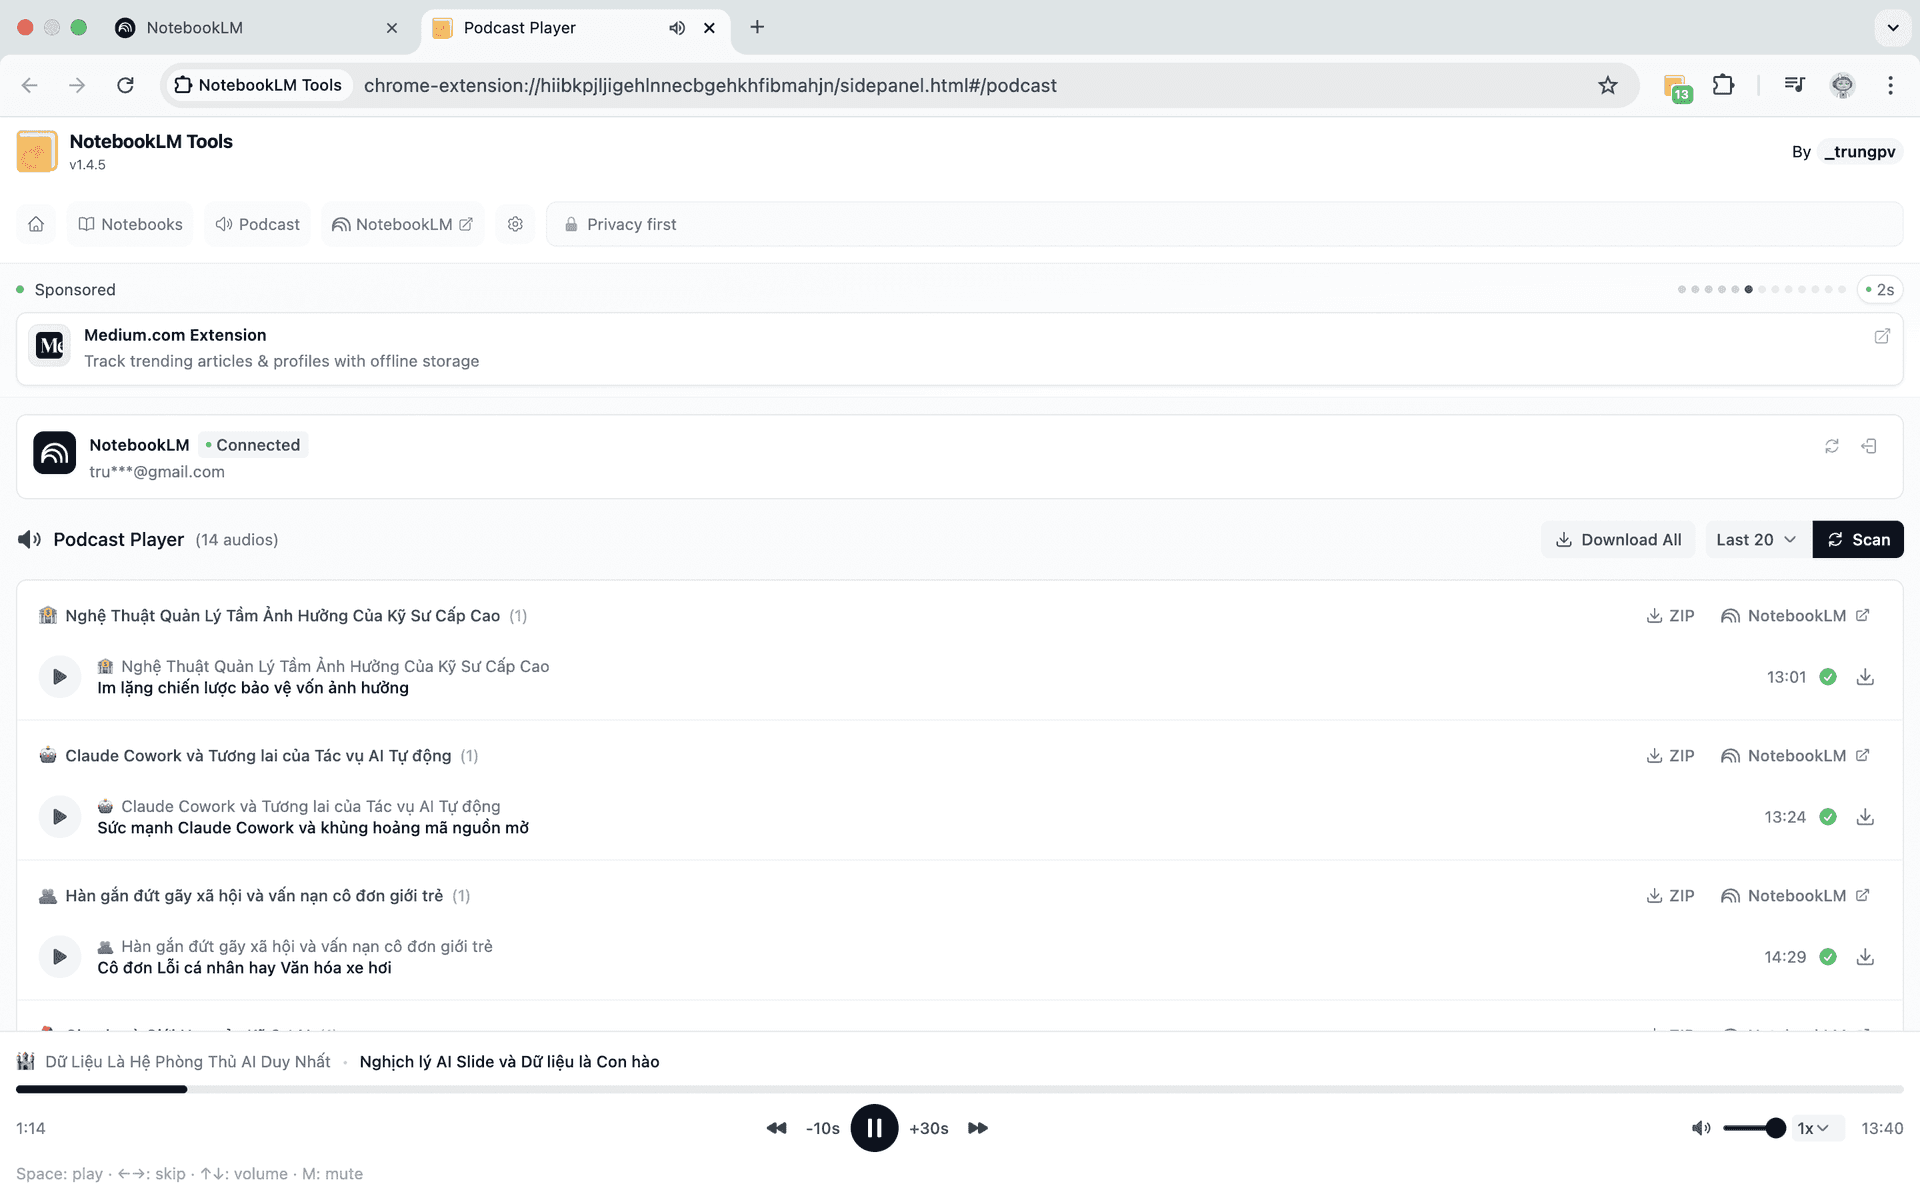Pause the currently playing podcast
1920x1200 pixels.
(874, 1128)
